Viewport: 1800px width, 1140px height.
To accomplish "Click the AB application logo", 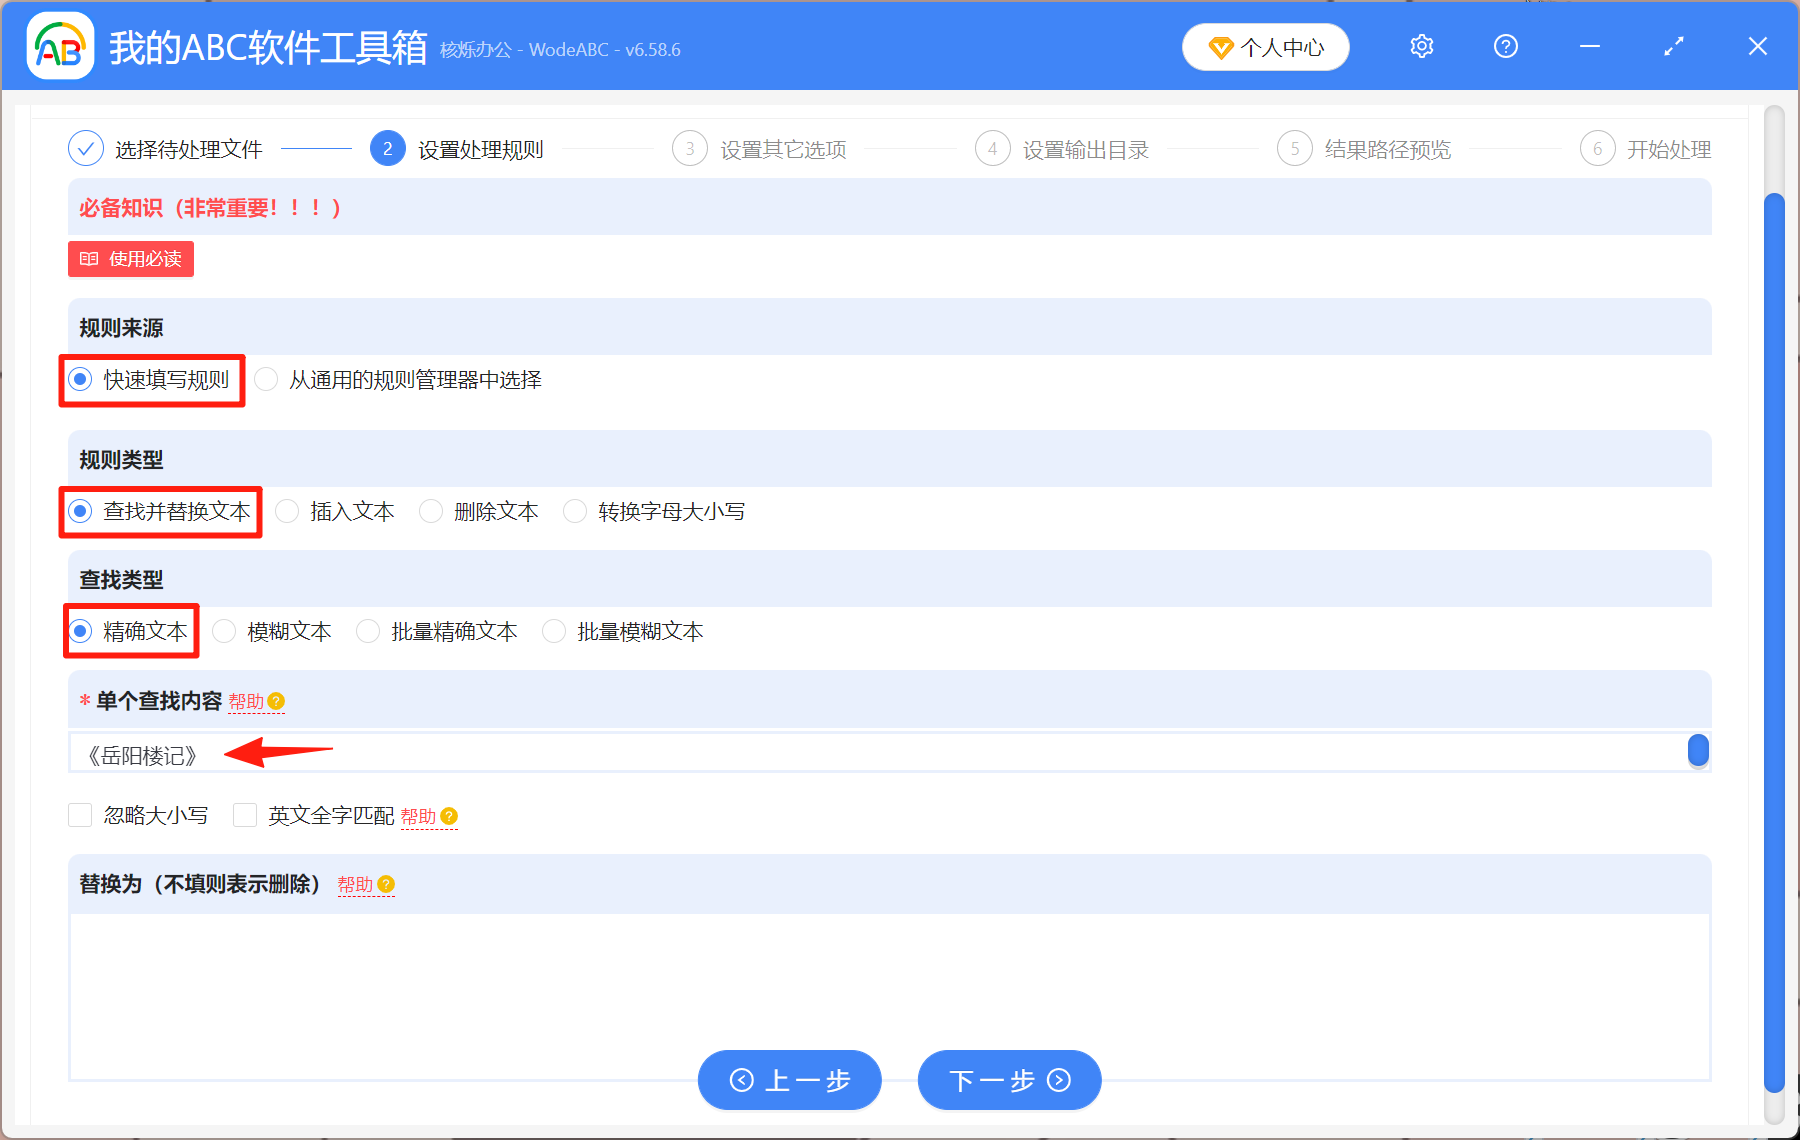I will pyautogui.click(x=60, y=45).
